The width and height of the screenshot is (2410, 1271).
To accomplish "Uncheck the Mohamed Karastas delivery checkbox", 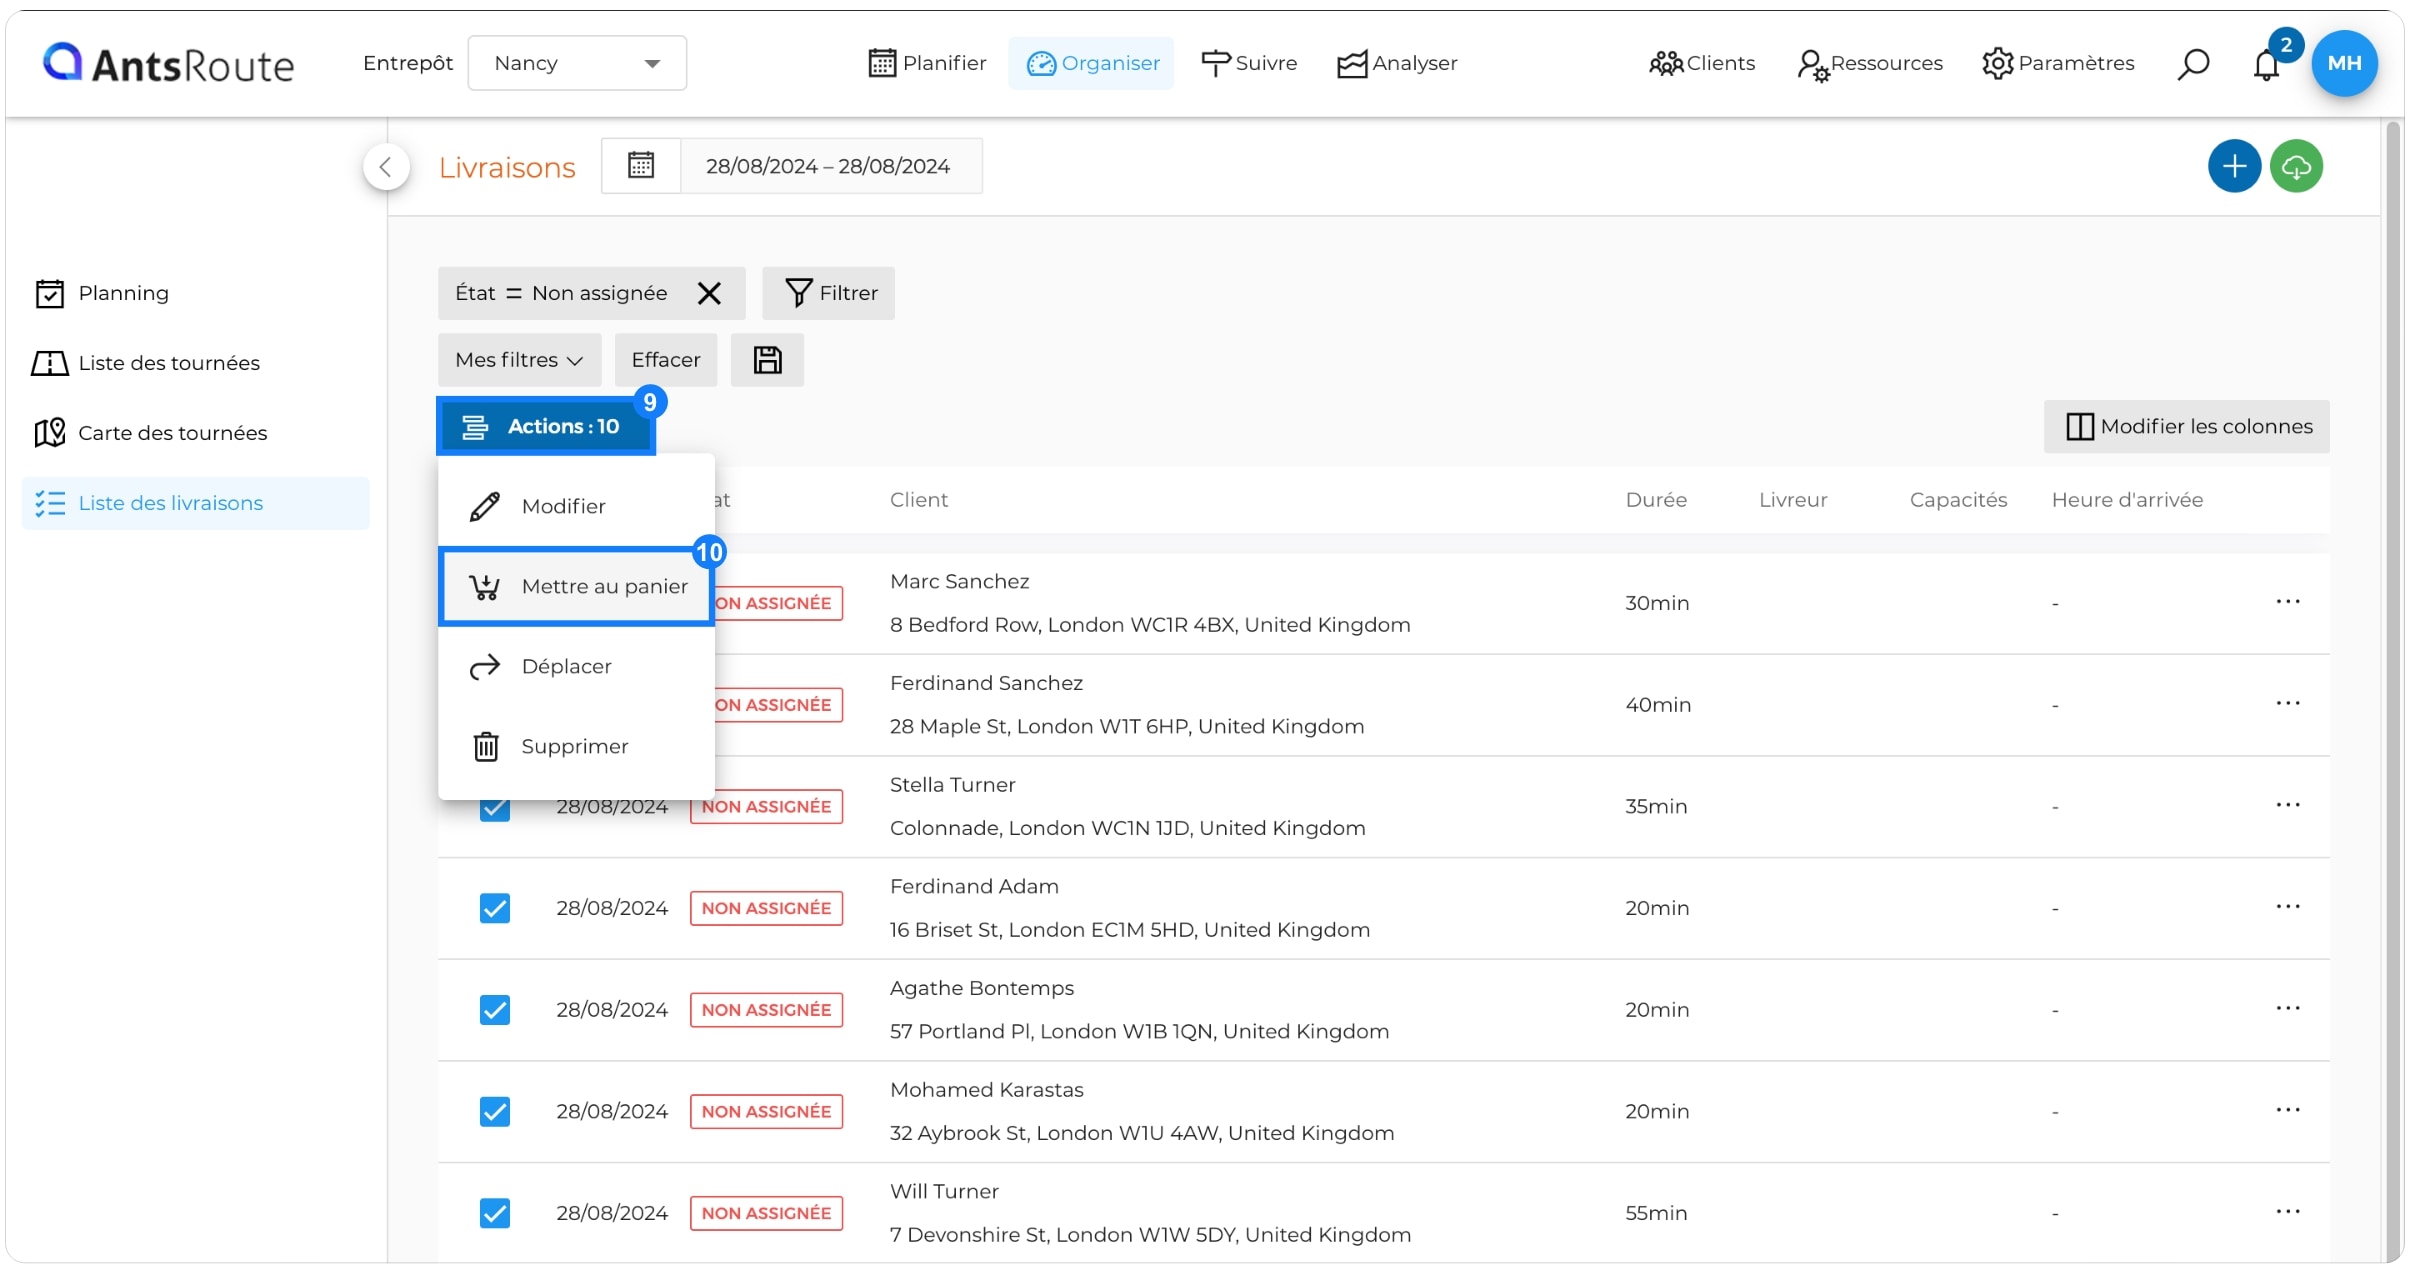I will pyautogui.click(x=495, y=1111).
